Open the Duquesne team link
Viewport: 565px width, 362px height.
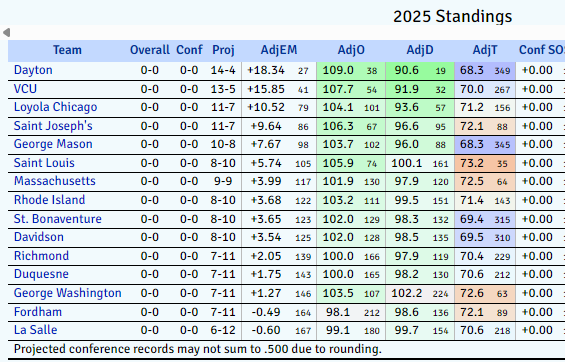coord(41,274)
